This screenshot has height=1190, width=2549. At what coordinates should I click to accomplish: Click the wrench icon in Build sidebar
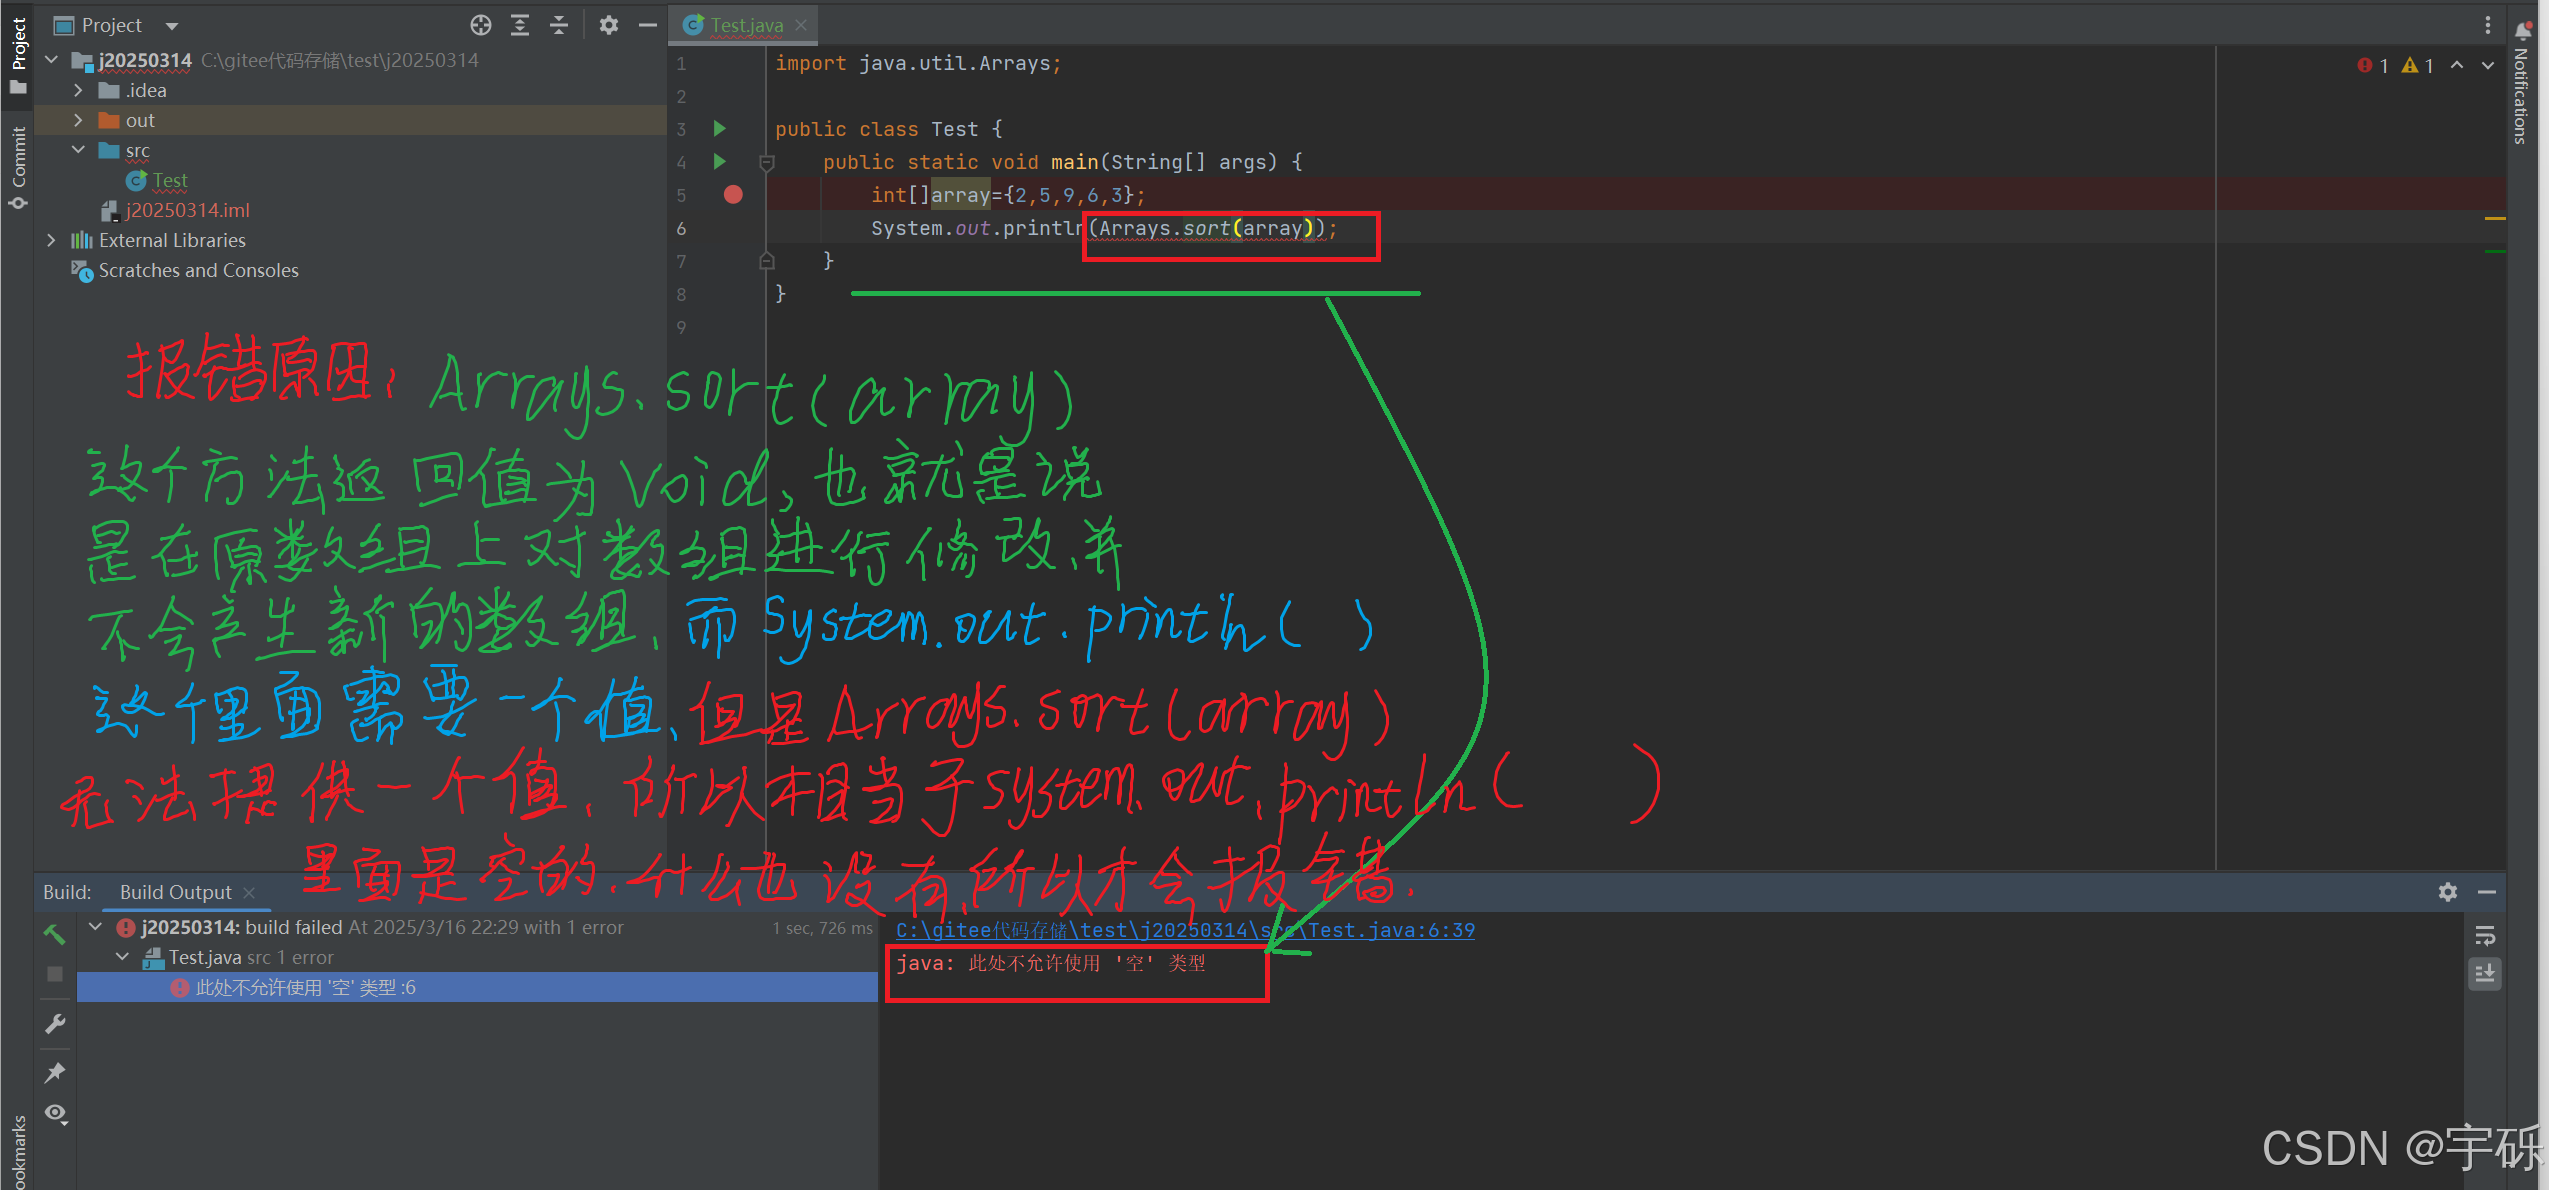(55, 1024)
